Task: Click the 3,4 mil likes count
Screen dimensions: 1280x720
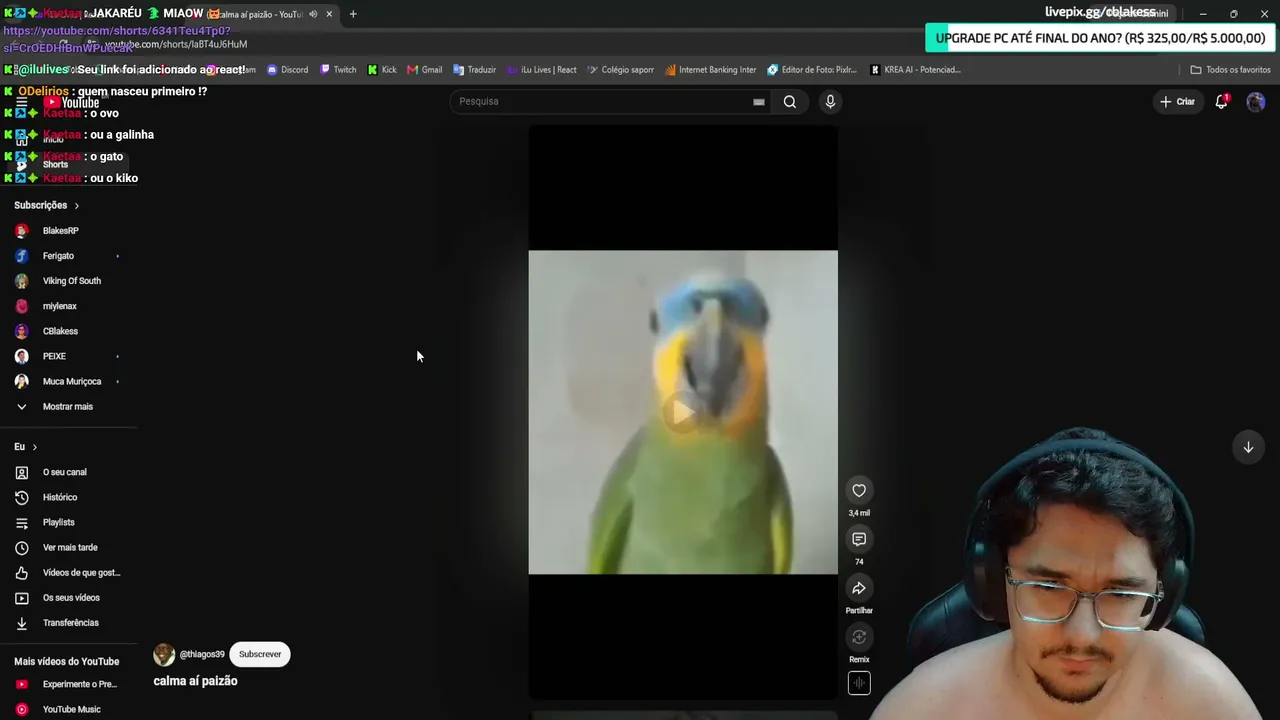Action: (859, 513)
